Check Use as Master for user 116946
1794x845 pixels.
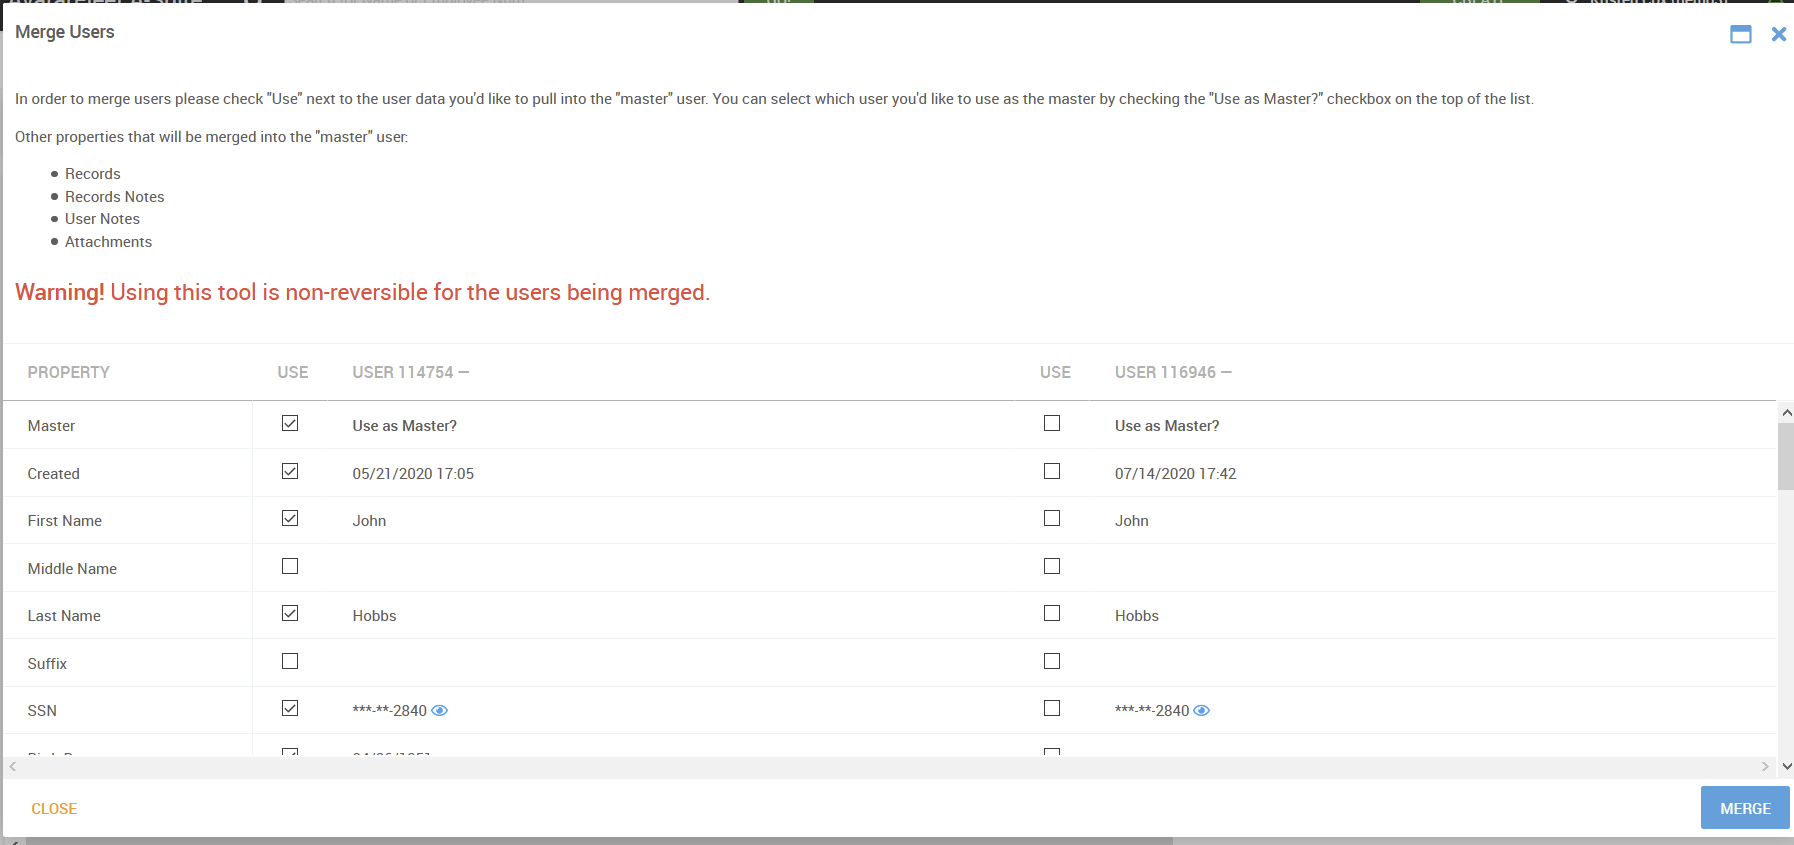pos(1052,424)
